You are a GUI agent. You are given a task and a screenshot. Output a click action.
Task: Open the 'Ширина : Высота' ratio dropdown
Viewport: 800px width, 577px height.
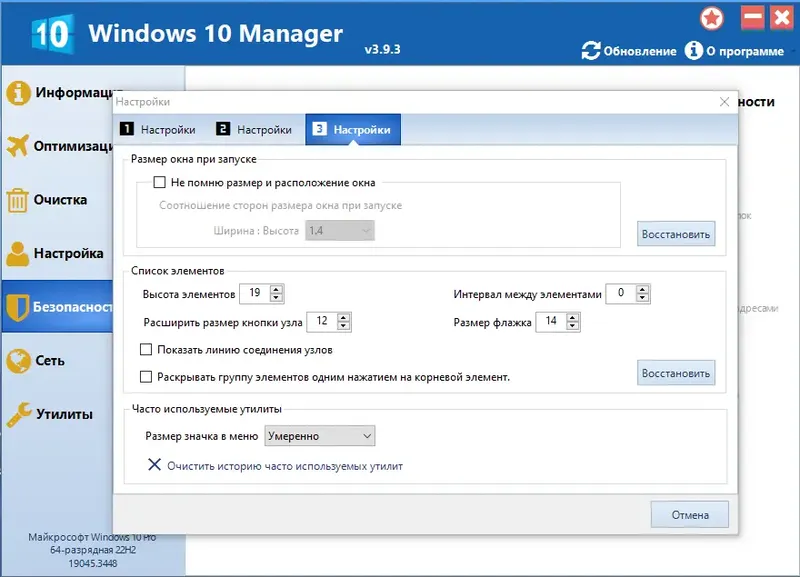(x=338, y=231)
